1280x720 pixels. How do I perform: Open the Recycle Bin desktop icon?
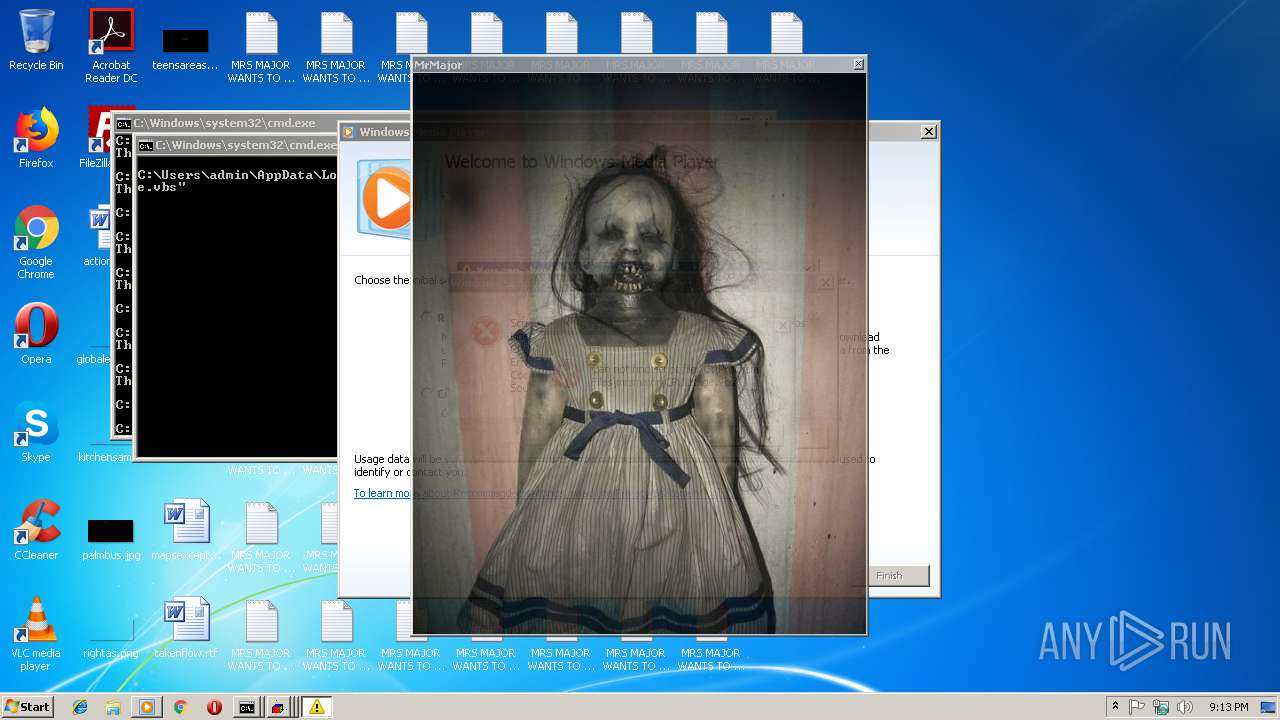click(x=36, y=40)
